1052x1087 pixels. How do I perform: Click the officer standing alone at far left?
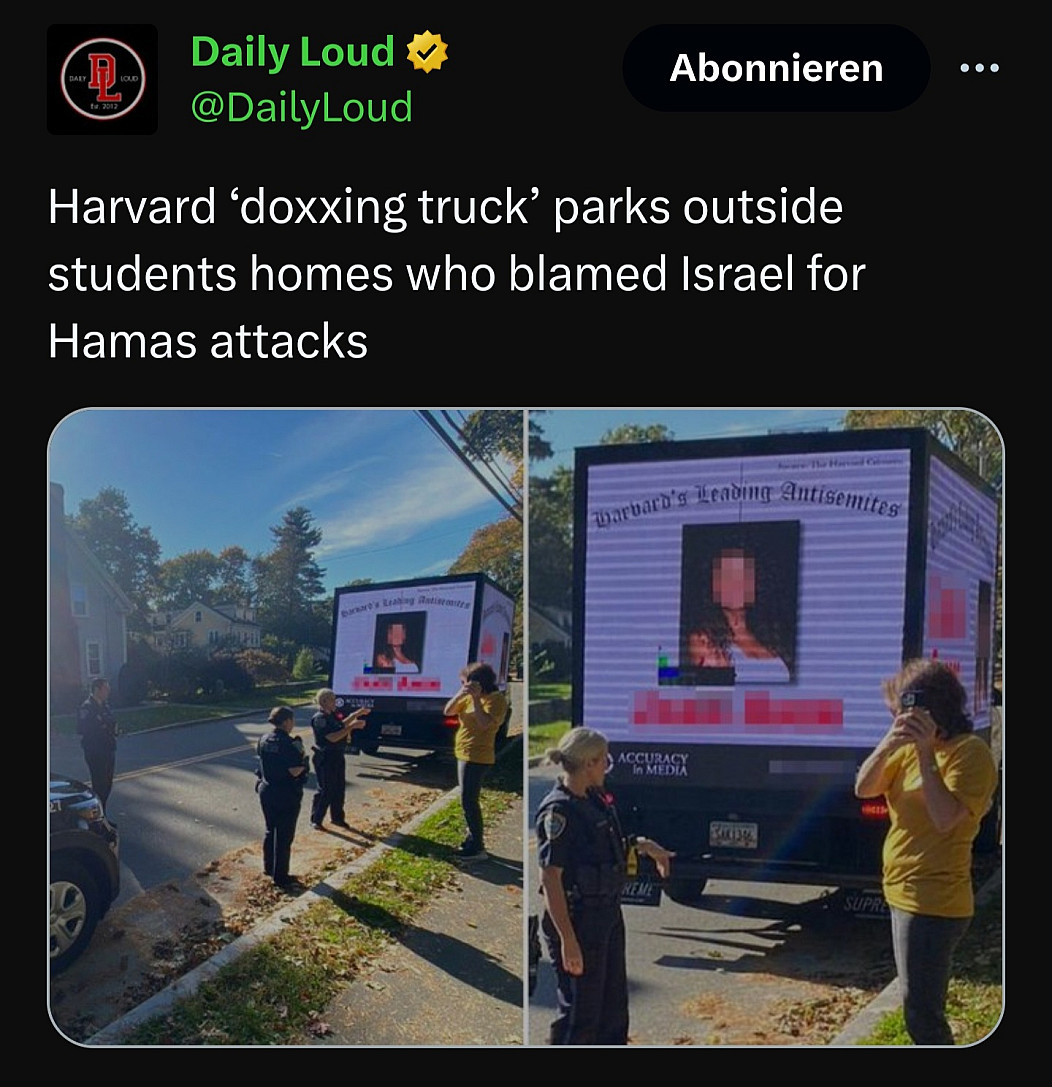click(98, 740)
